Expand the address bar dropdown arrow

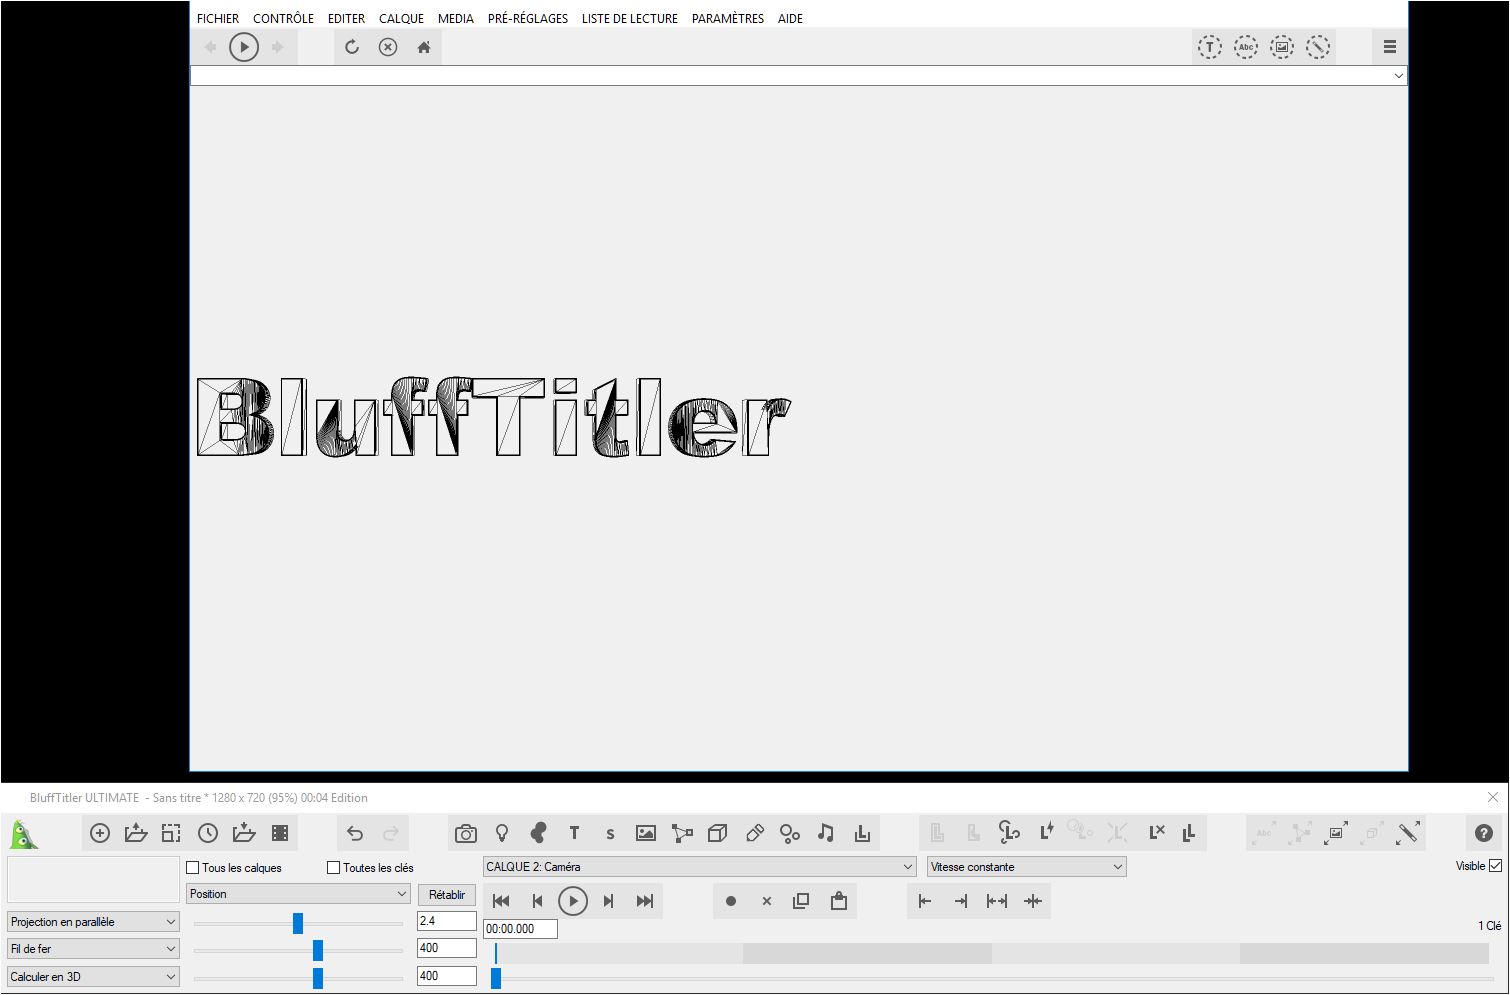[x=1398, y=76]
